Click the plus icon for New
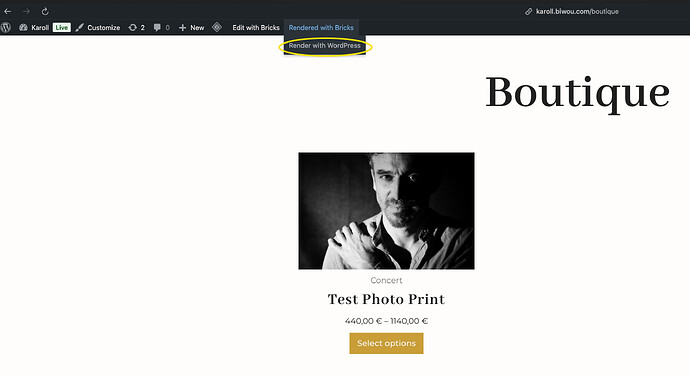Screen dimensions: 690x376 183,27
